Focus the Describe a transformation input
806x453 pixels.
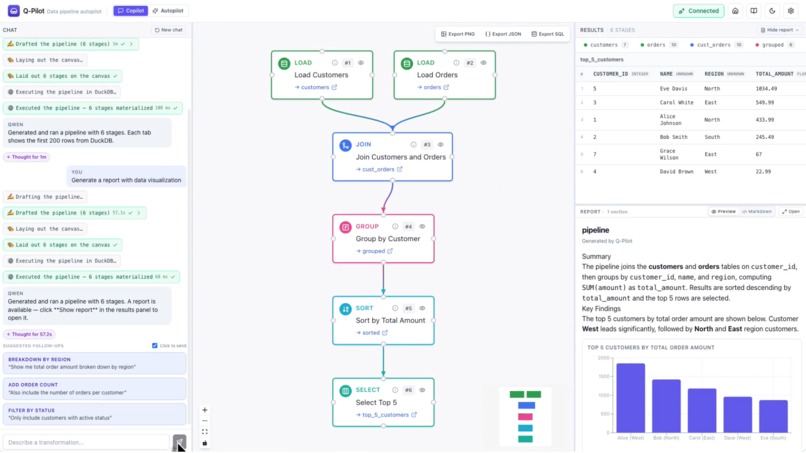(x=86, y=442)
